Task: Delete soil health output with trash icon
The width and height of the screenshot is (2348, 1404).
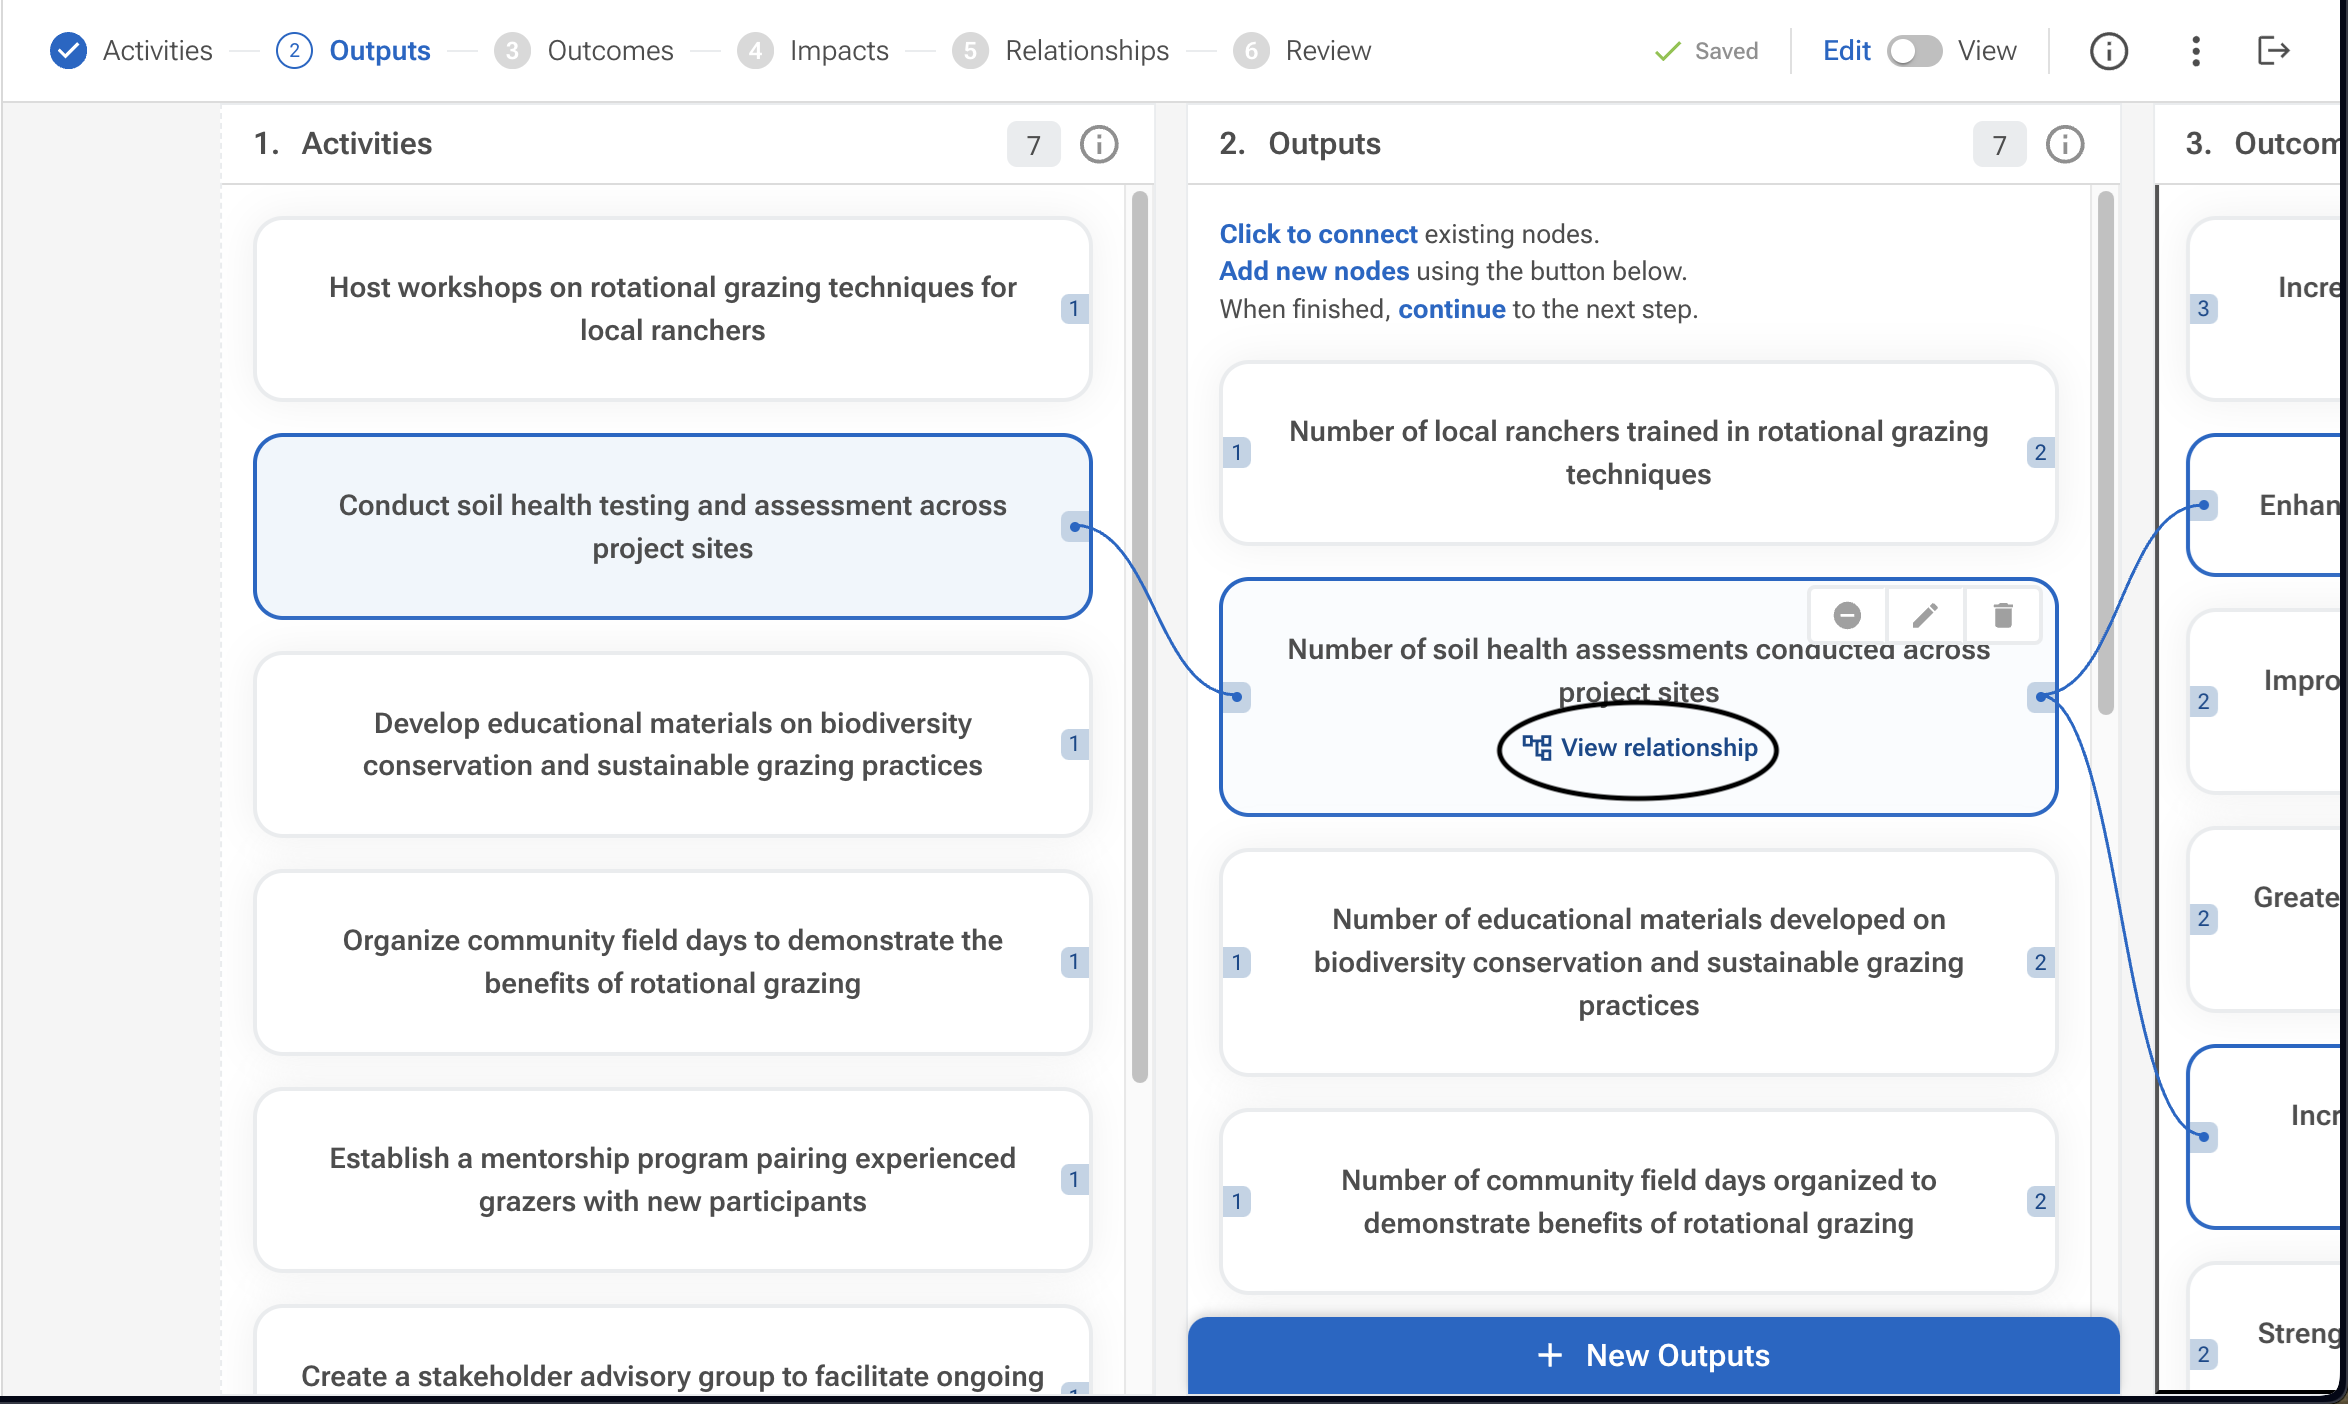Action: 2003,615
